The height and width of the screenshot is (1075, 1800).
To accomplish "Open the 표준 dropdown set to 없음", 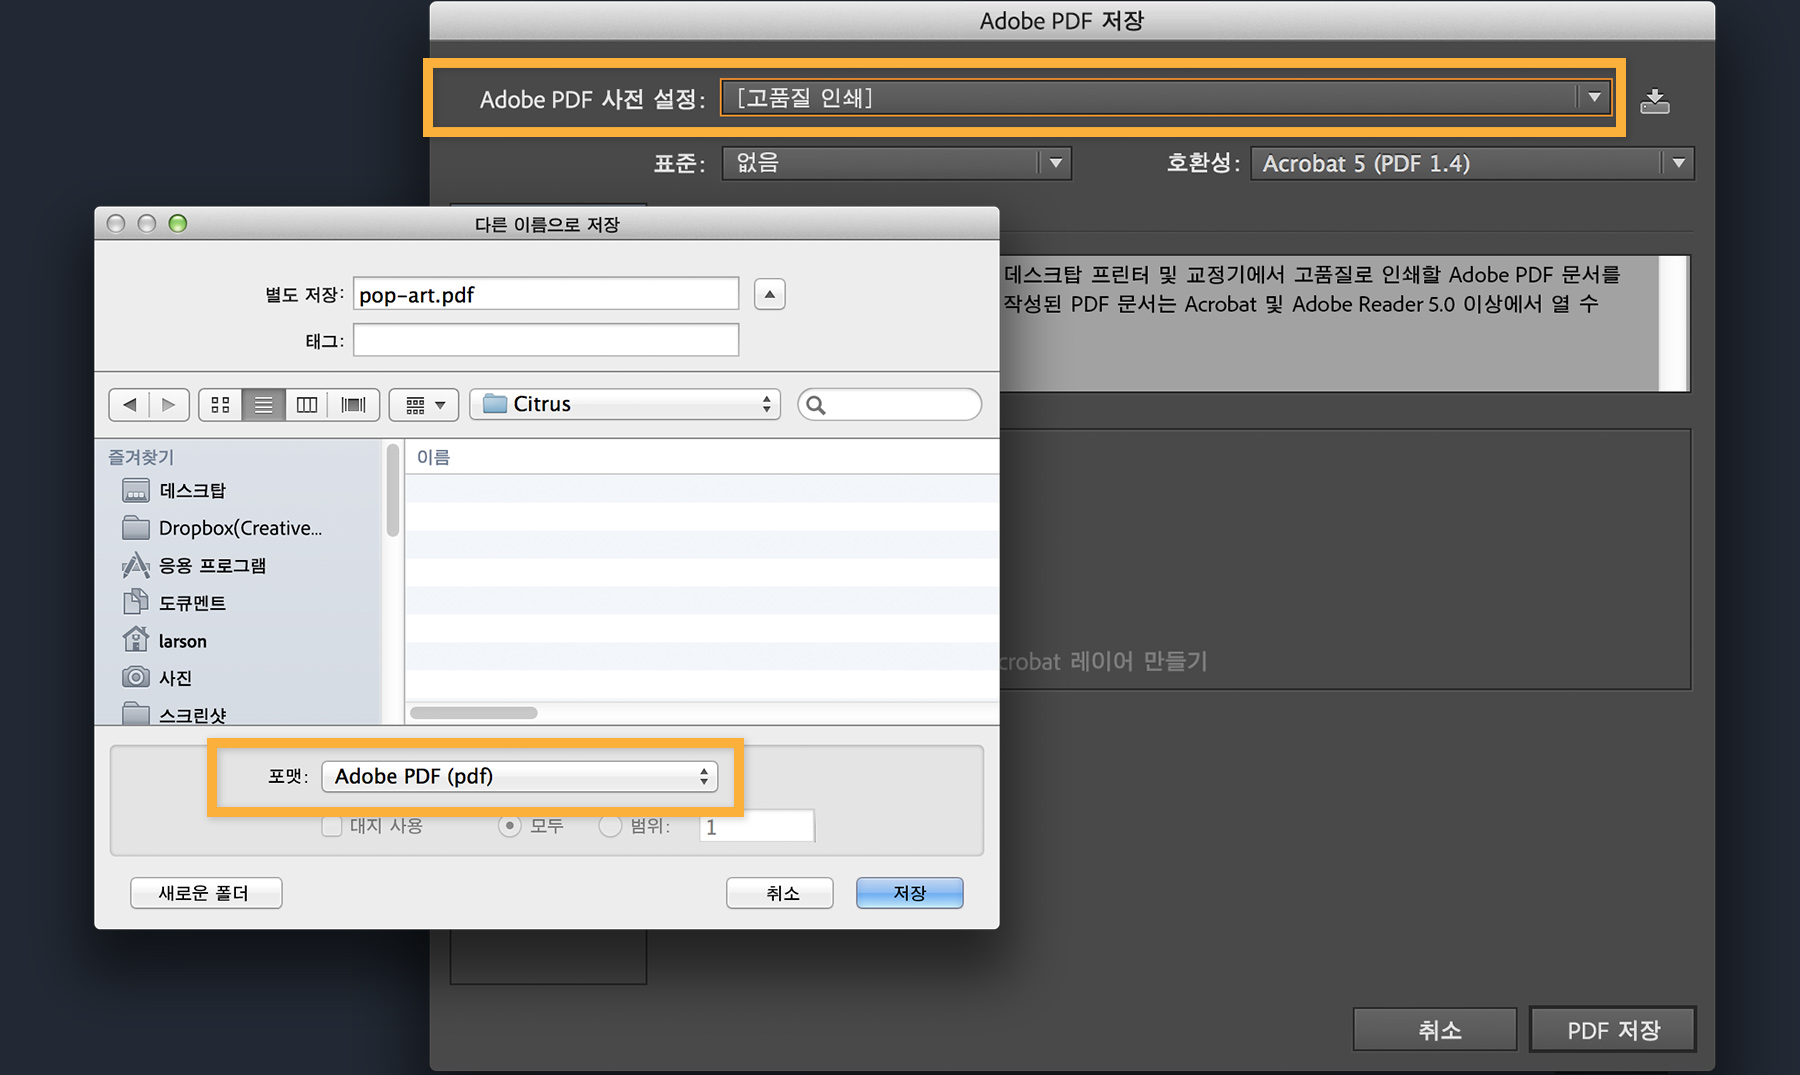I will pyautogui.click(x=896, y=163).
